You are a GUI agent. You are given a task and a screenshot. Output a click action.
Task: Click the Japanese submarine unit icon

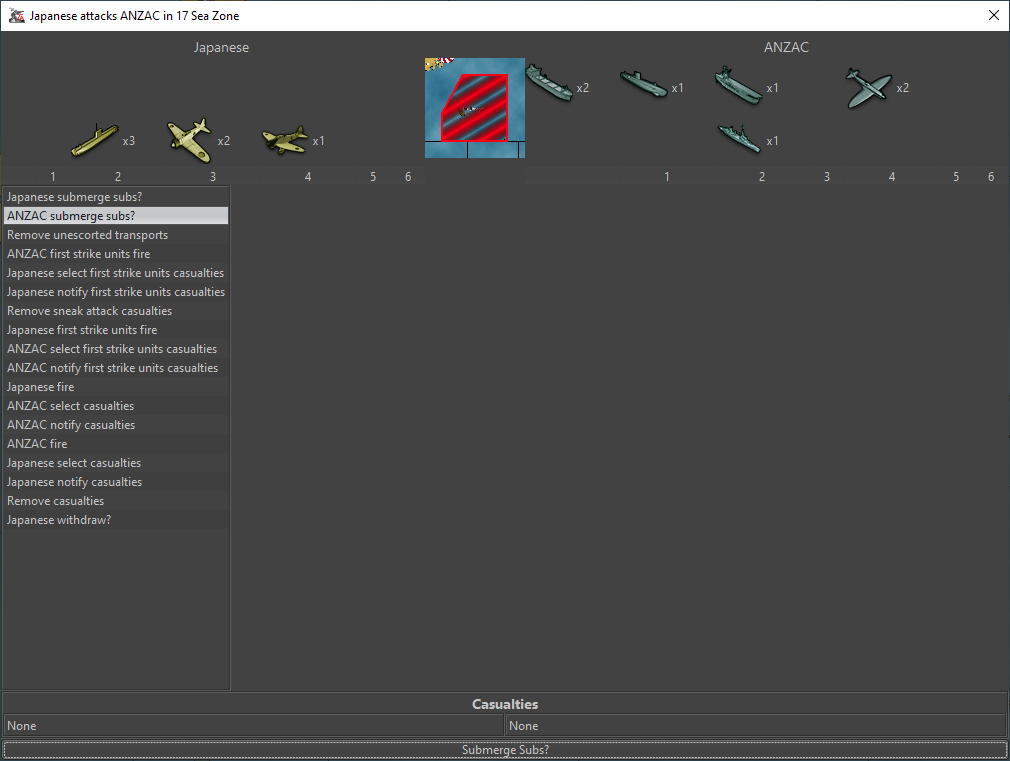coord(95,140)
